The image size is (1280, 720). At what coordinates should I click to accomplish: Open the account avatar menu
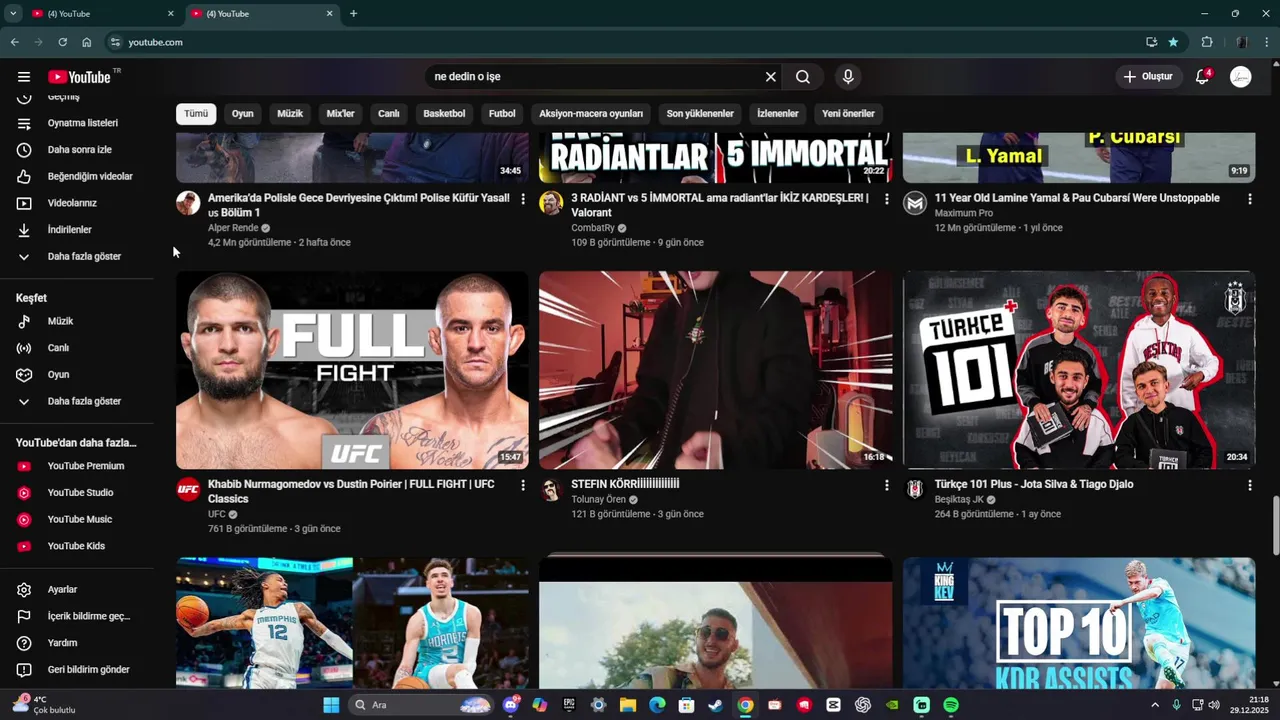tap(1241, 77)
